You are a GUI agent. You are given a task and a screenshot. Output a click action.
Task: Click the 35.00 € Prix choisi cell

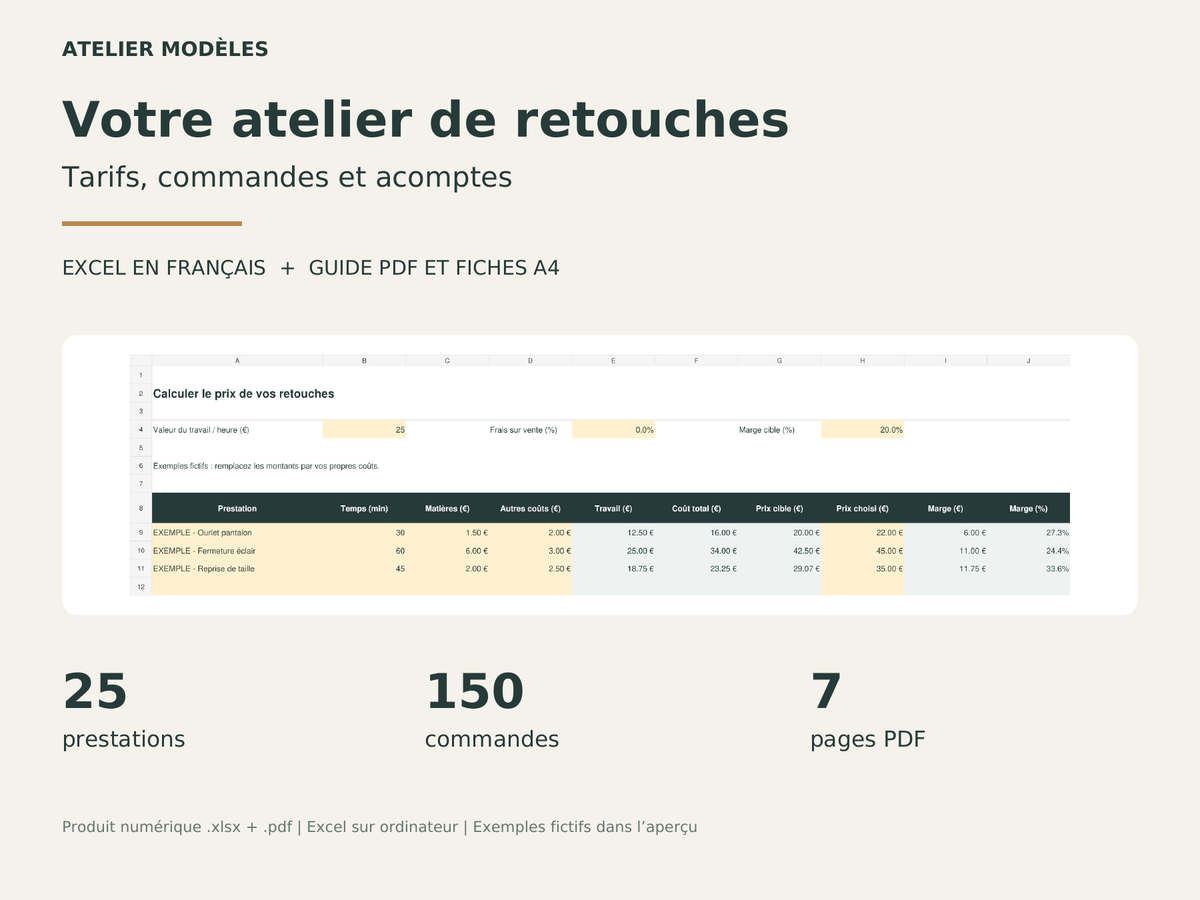click(x=862, y=569)
